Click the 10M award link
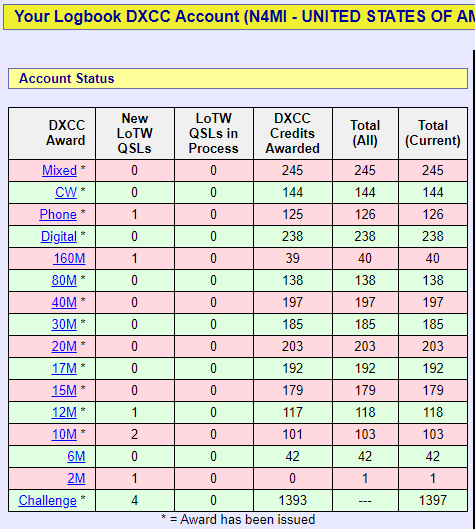 [x=64, y=434]
